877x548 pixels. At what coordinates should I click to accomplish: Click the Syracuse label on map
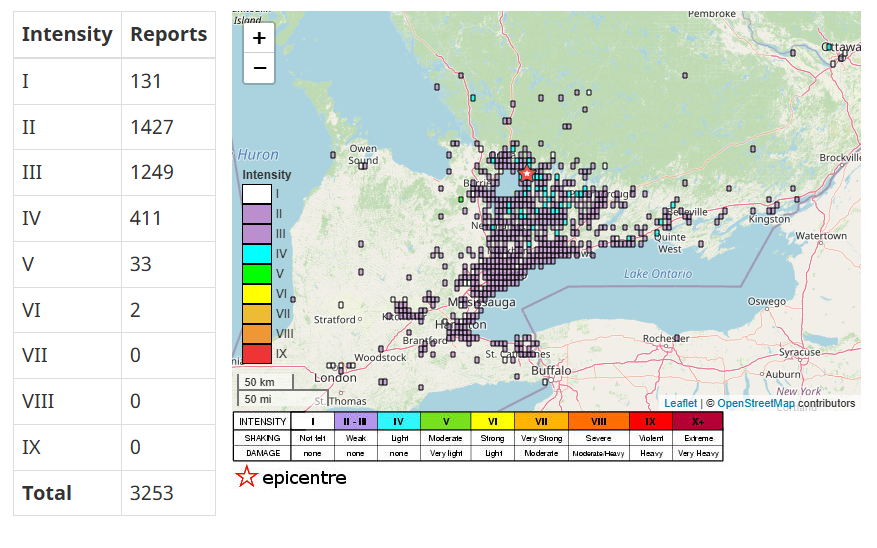pyautogui.click(x=800, y=352)
